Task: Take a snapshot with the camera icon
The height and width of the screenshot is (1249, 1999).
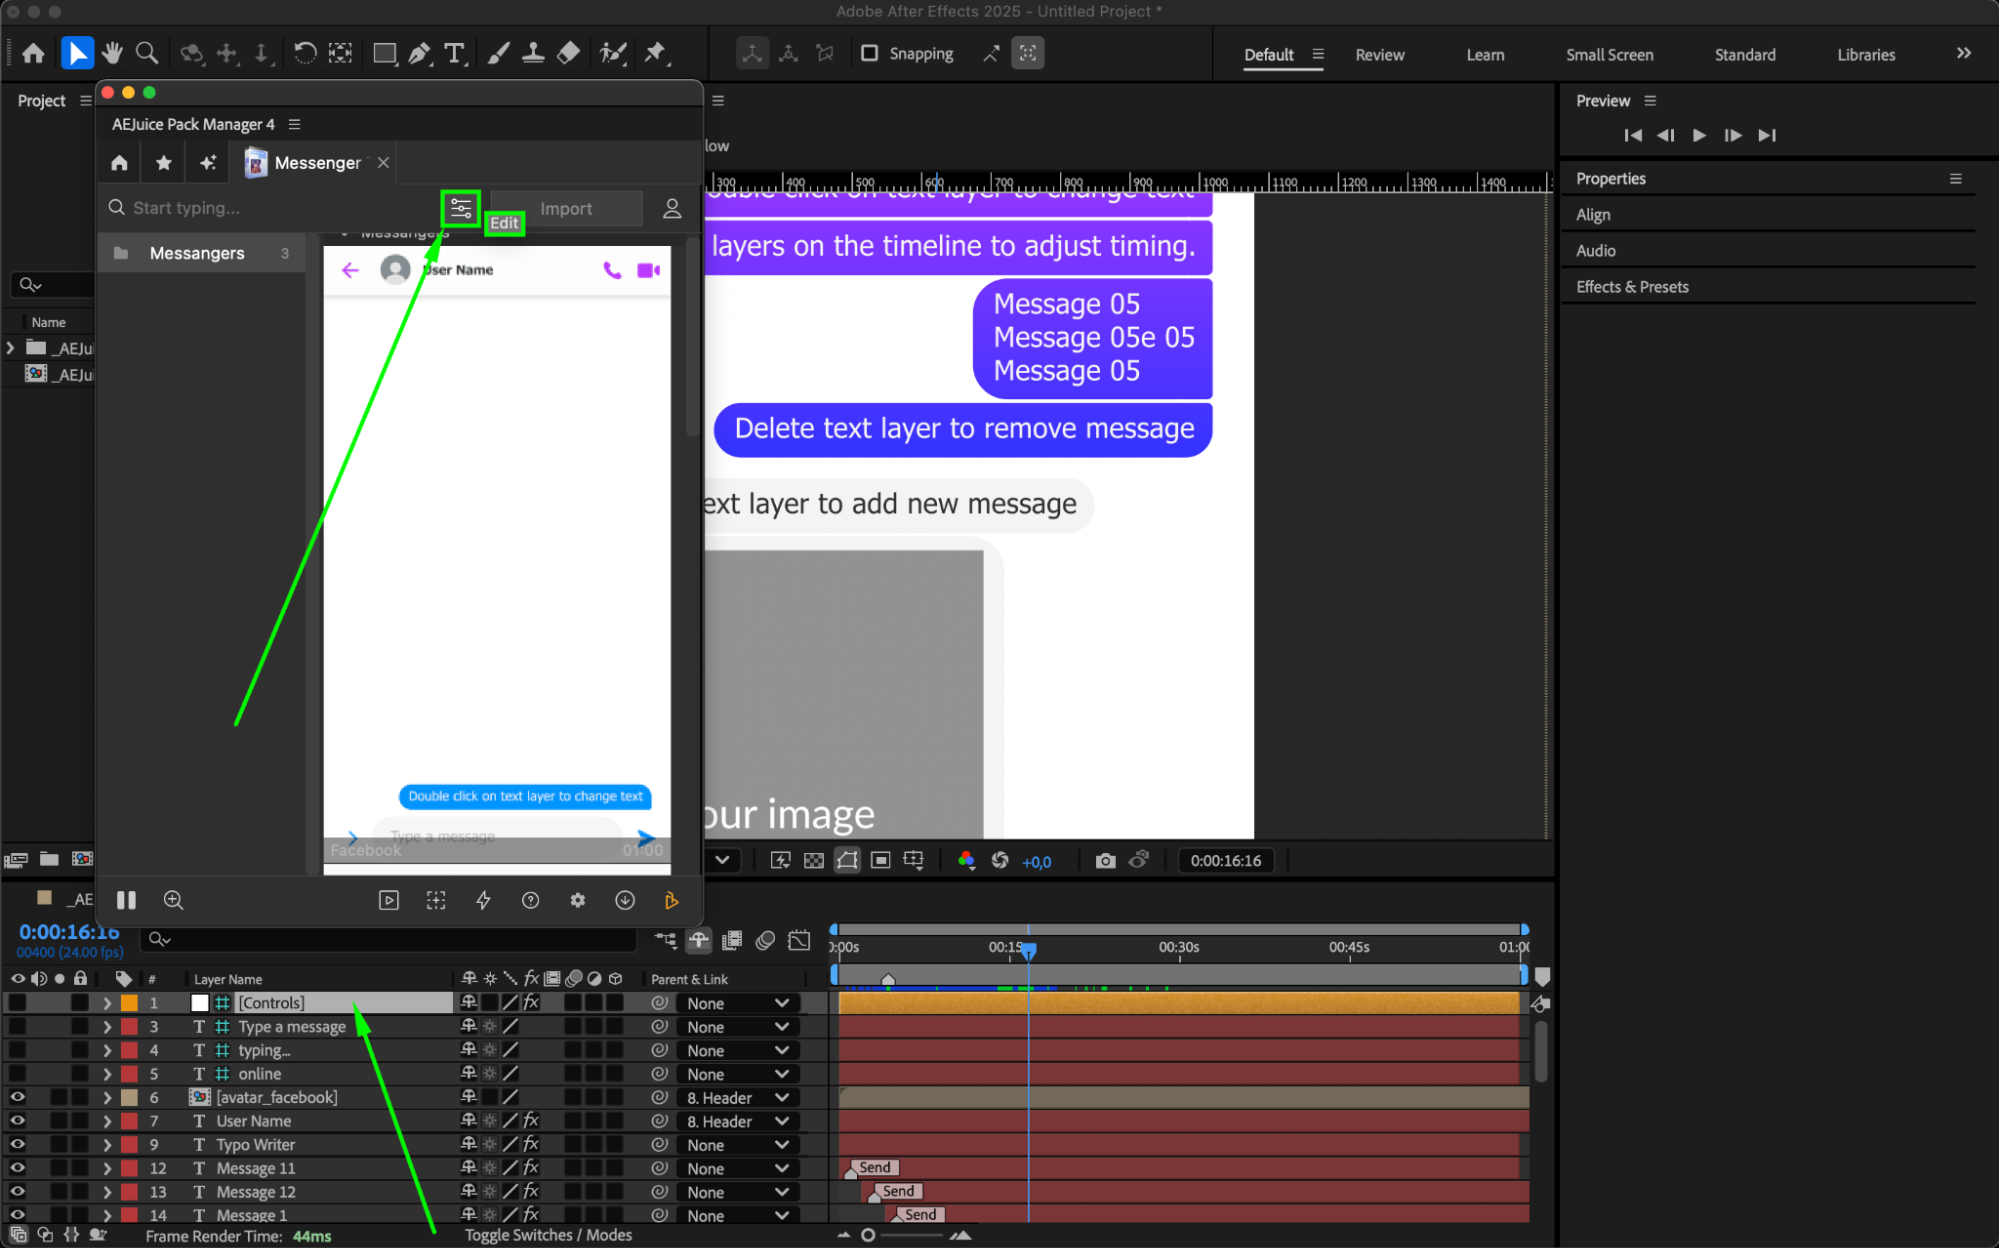Action: 1105,861
